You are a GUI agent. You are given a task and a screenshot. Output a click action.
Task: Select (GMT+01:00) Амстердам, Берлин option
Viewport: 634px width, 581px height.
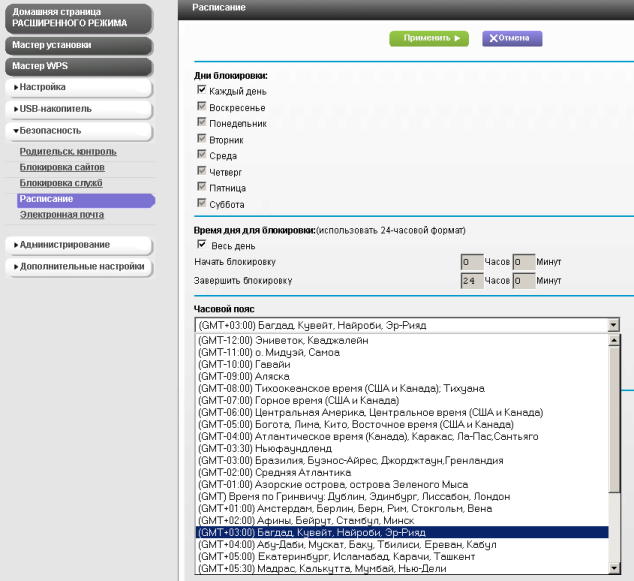coord(402,508)
